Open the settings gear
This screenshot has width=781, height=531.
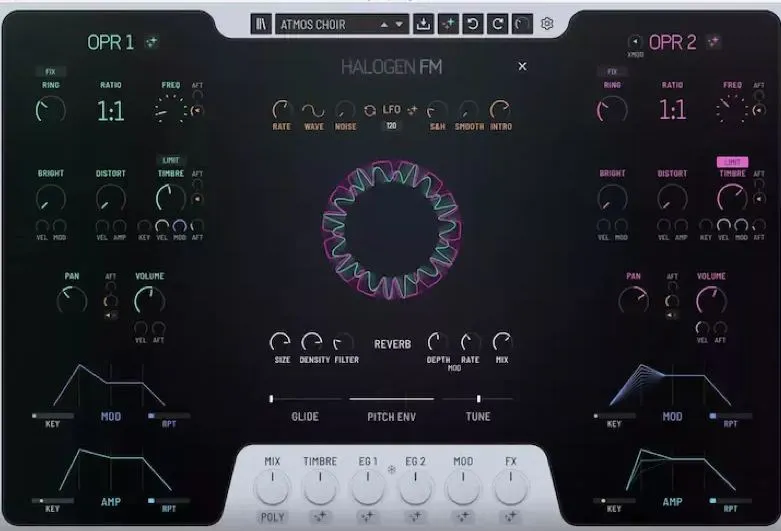pos(547,23)
